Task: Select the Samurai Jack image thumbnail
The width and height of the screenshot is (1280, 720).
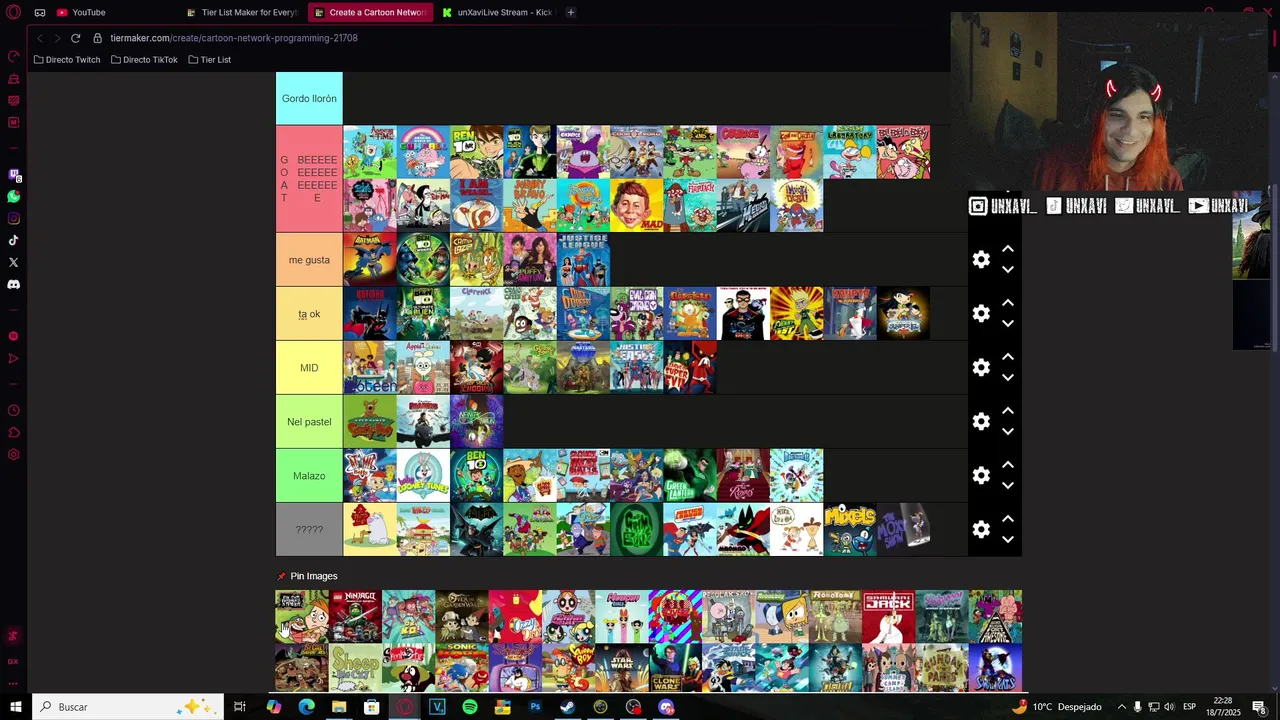Action: click(888, 616)
